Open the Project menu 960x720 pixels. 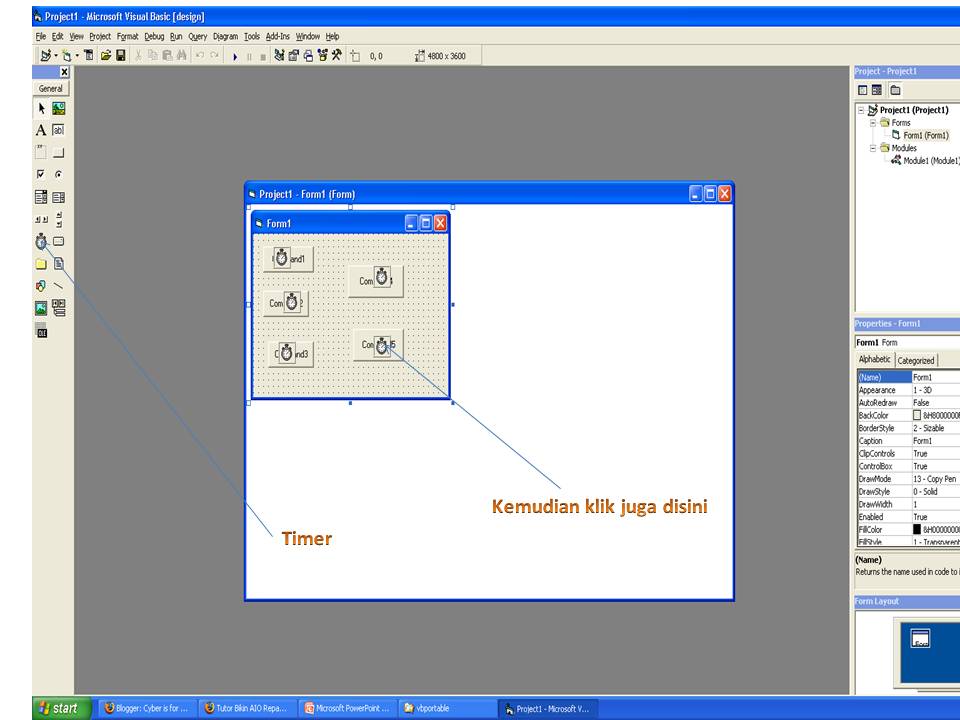pos(100,36)
